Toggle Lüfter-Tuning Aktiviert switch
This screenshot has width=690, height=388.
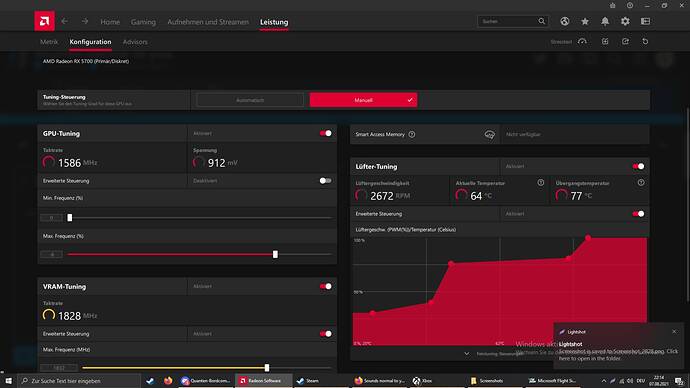tap(639, 166)
